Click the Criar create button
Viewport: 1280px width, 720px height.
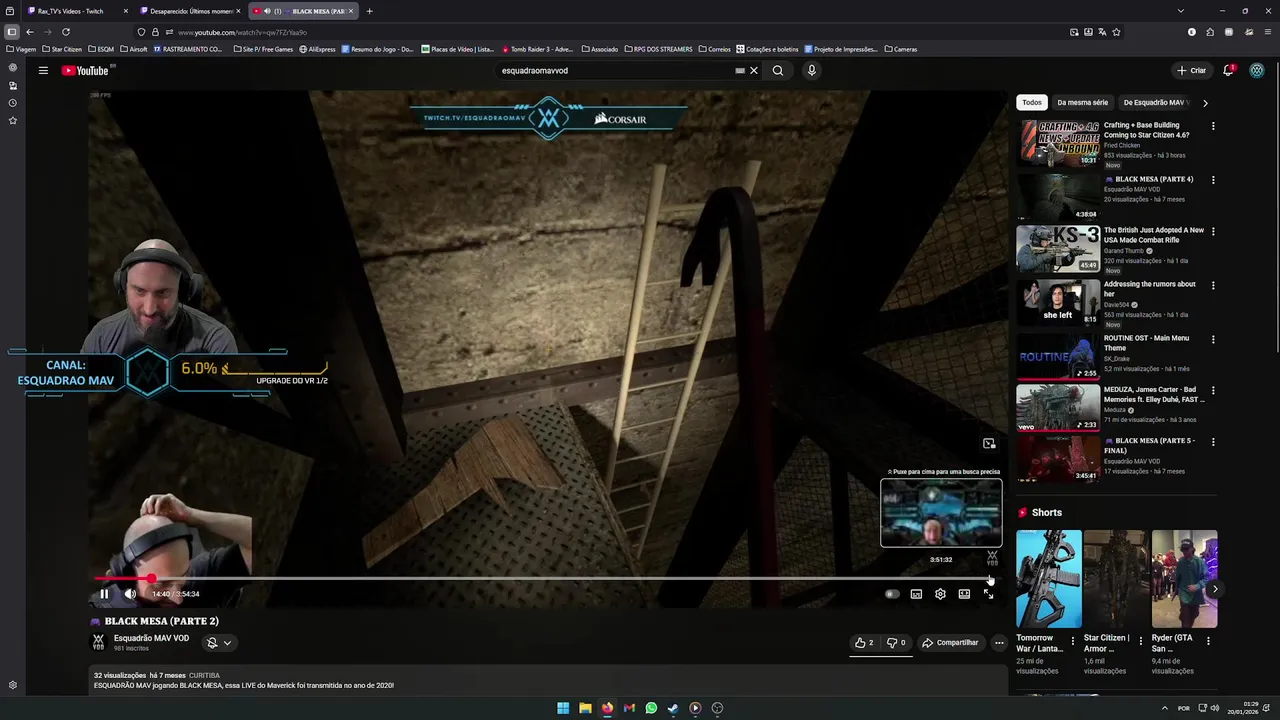[1192, 71]
